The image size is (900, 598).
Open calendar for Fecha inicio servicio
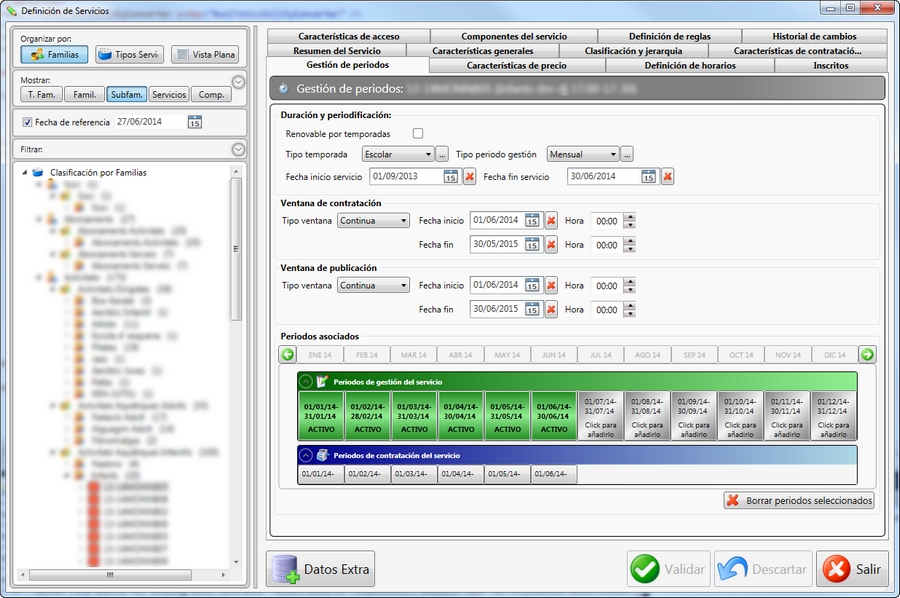coord(451,177)
